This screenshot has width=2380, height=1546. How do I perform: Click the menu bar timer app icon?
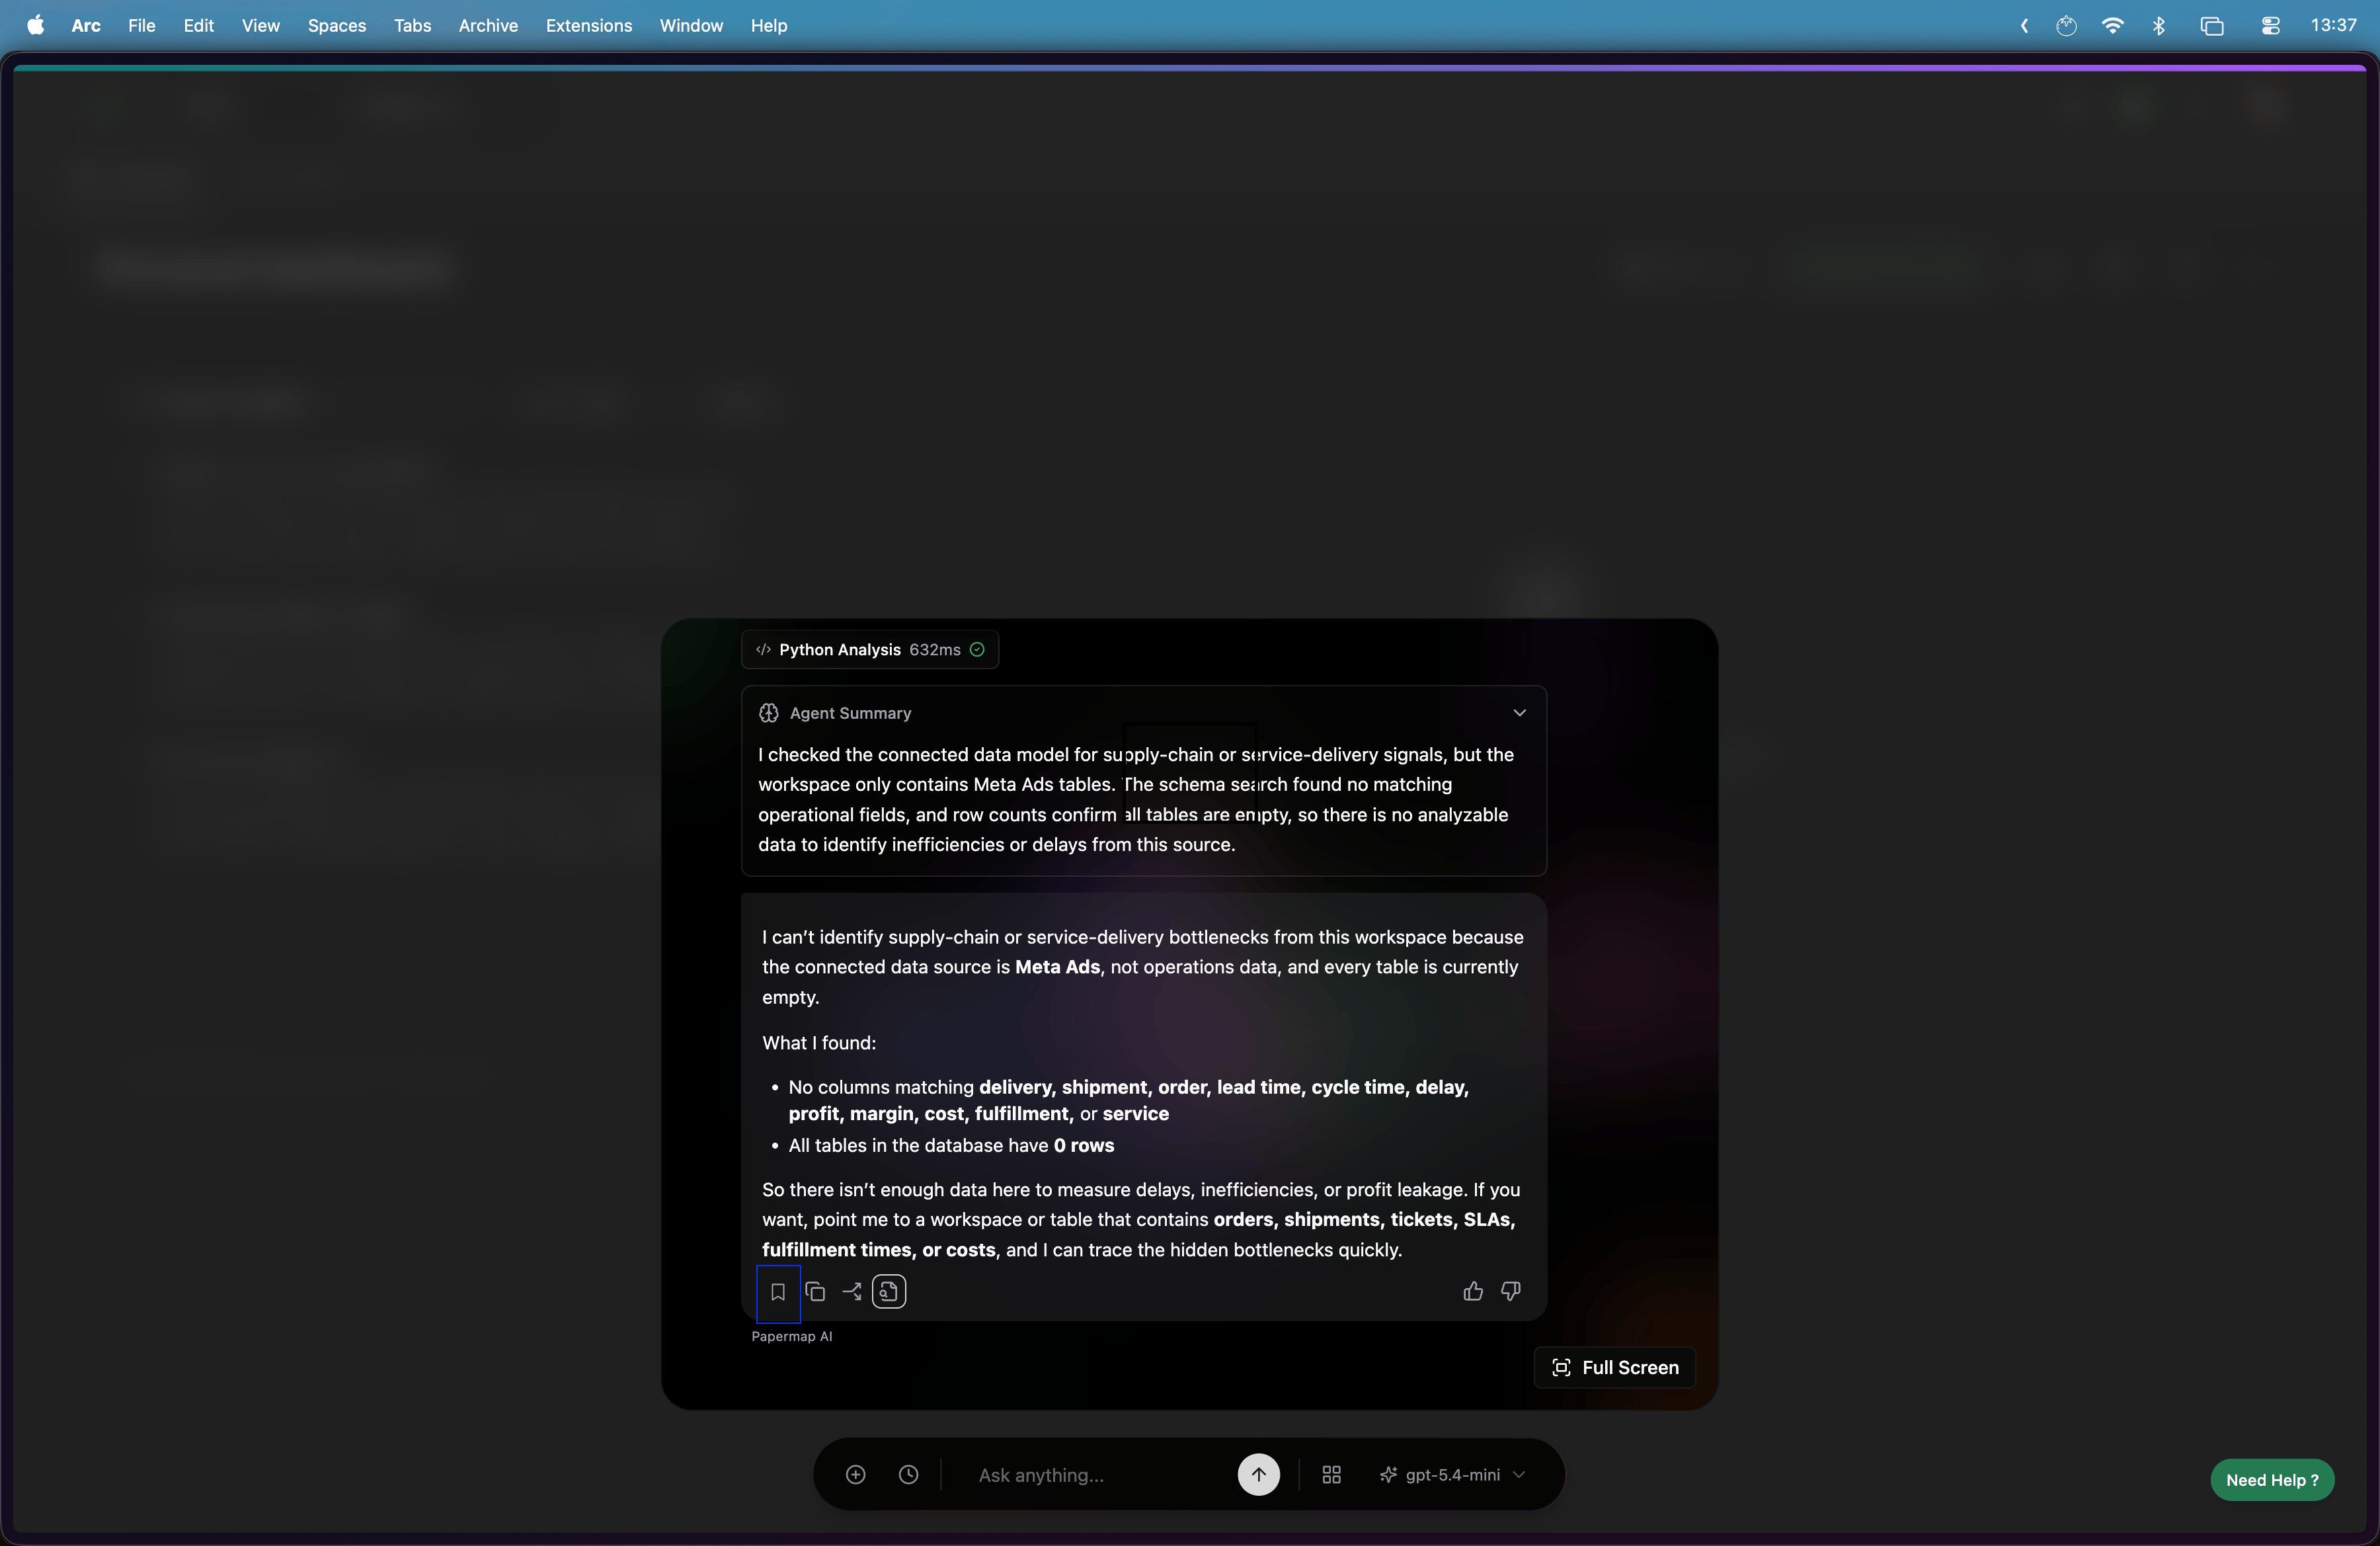pos(2066,25)
